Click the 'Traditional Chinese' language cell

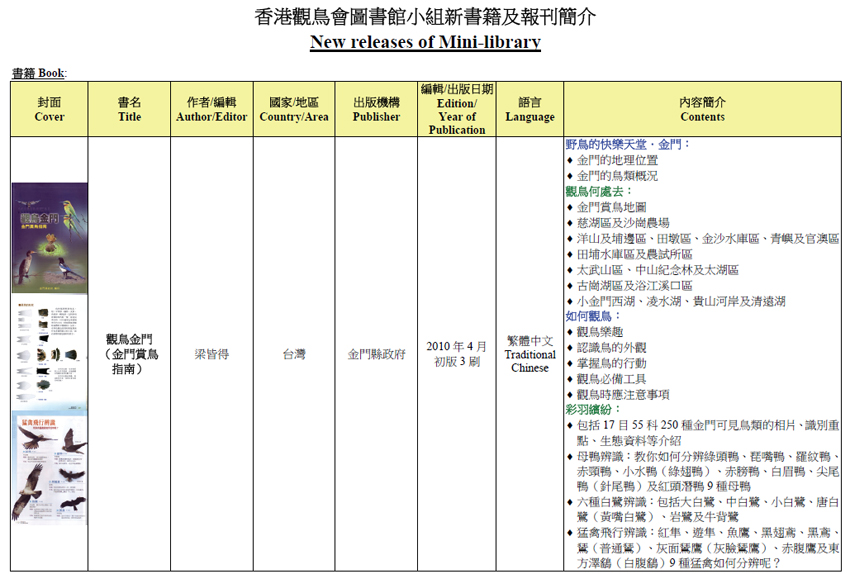coord(529,354)
